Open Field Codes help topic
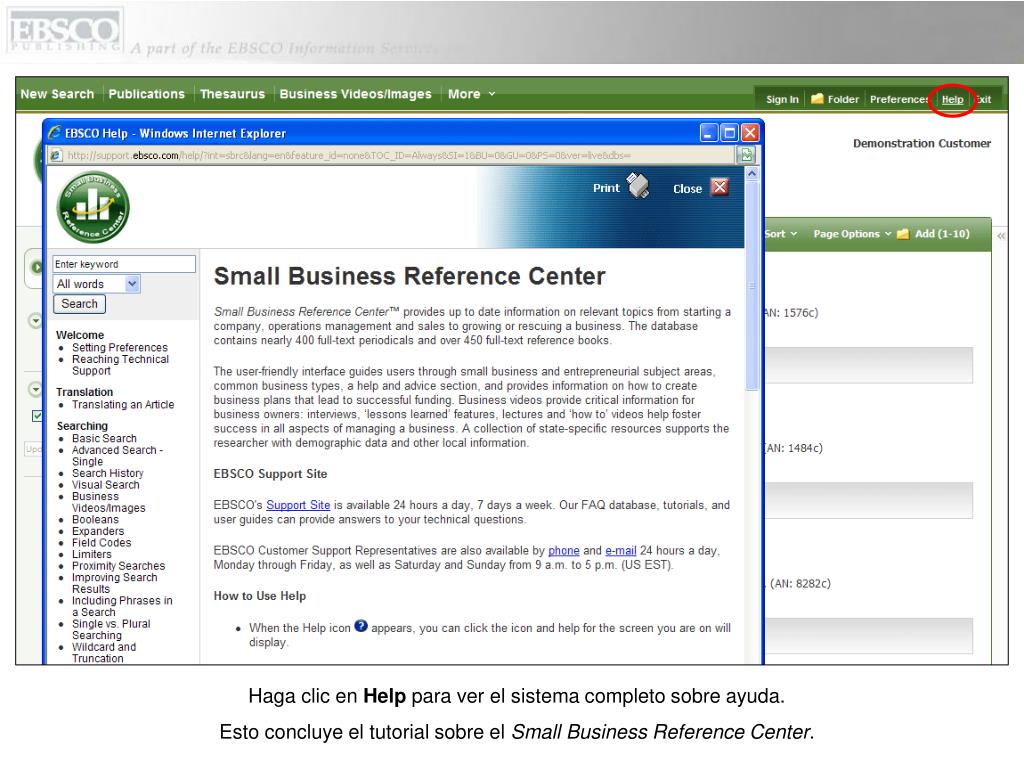The image size is (1024, 768). point(101,543)
